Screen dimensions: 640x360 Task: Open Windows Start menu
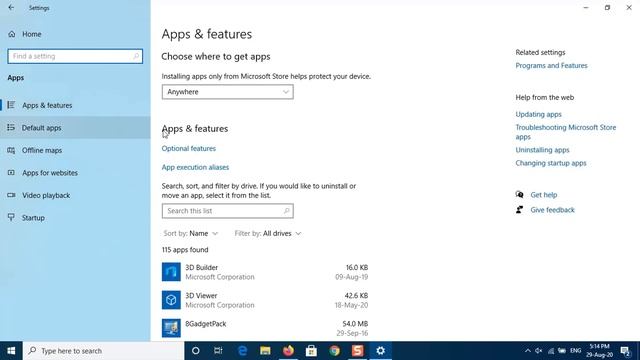11,351
